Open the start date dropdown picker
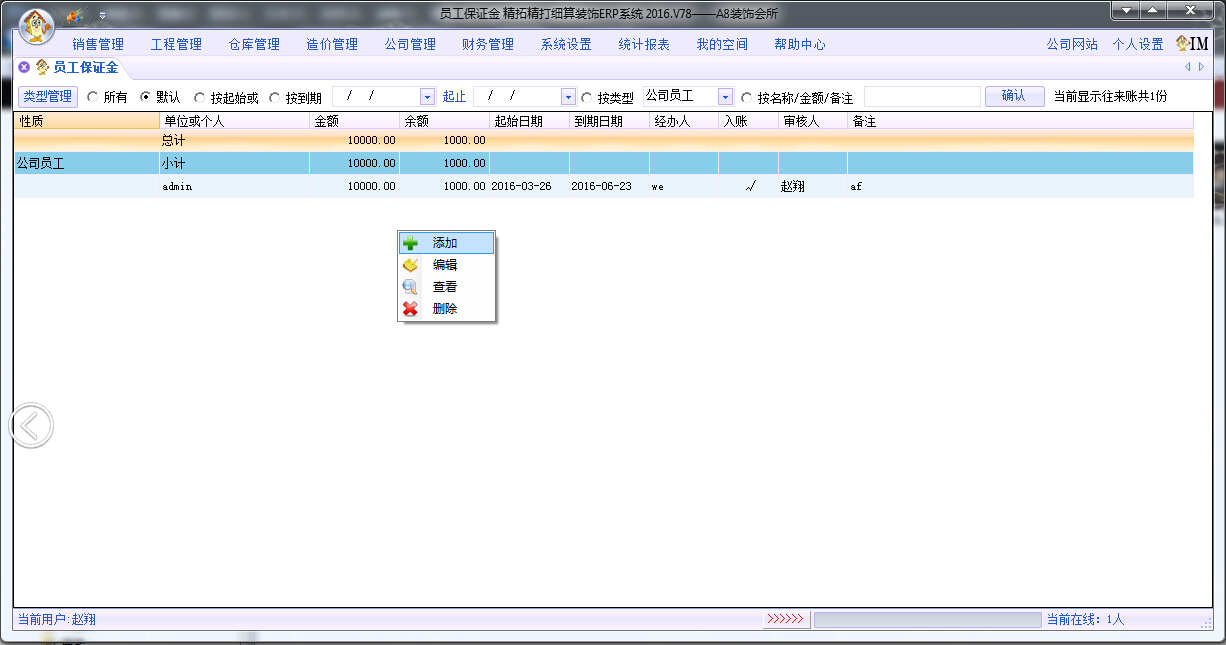The image size is (1226, 645). [x=428, y=97]
